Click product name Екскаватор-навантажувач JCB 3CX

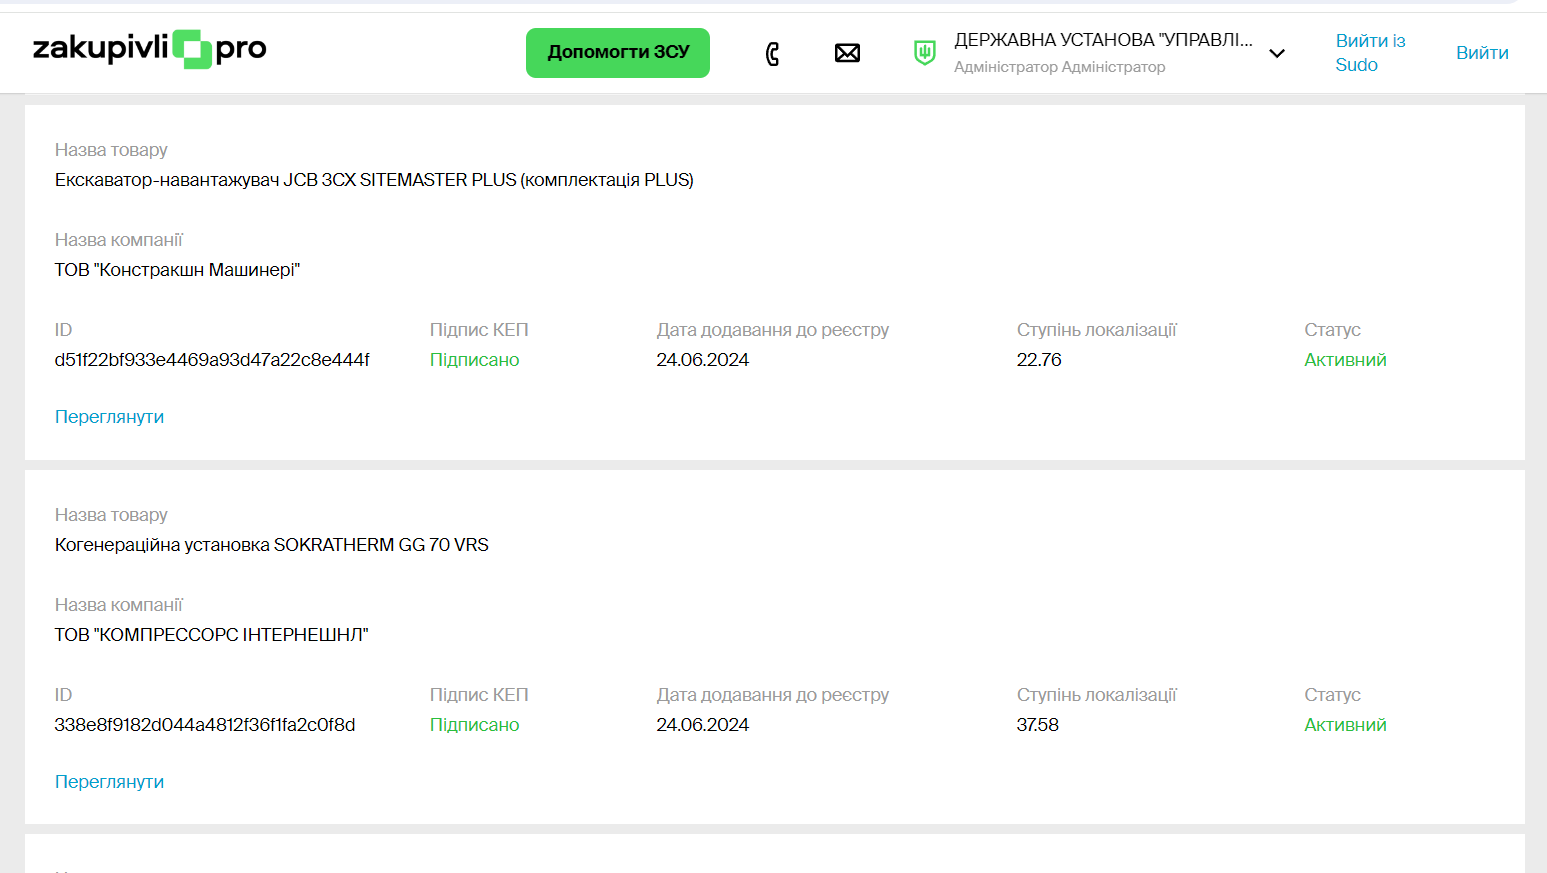[374, 180]
